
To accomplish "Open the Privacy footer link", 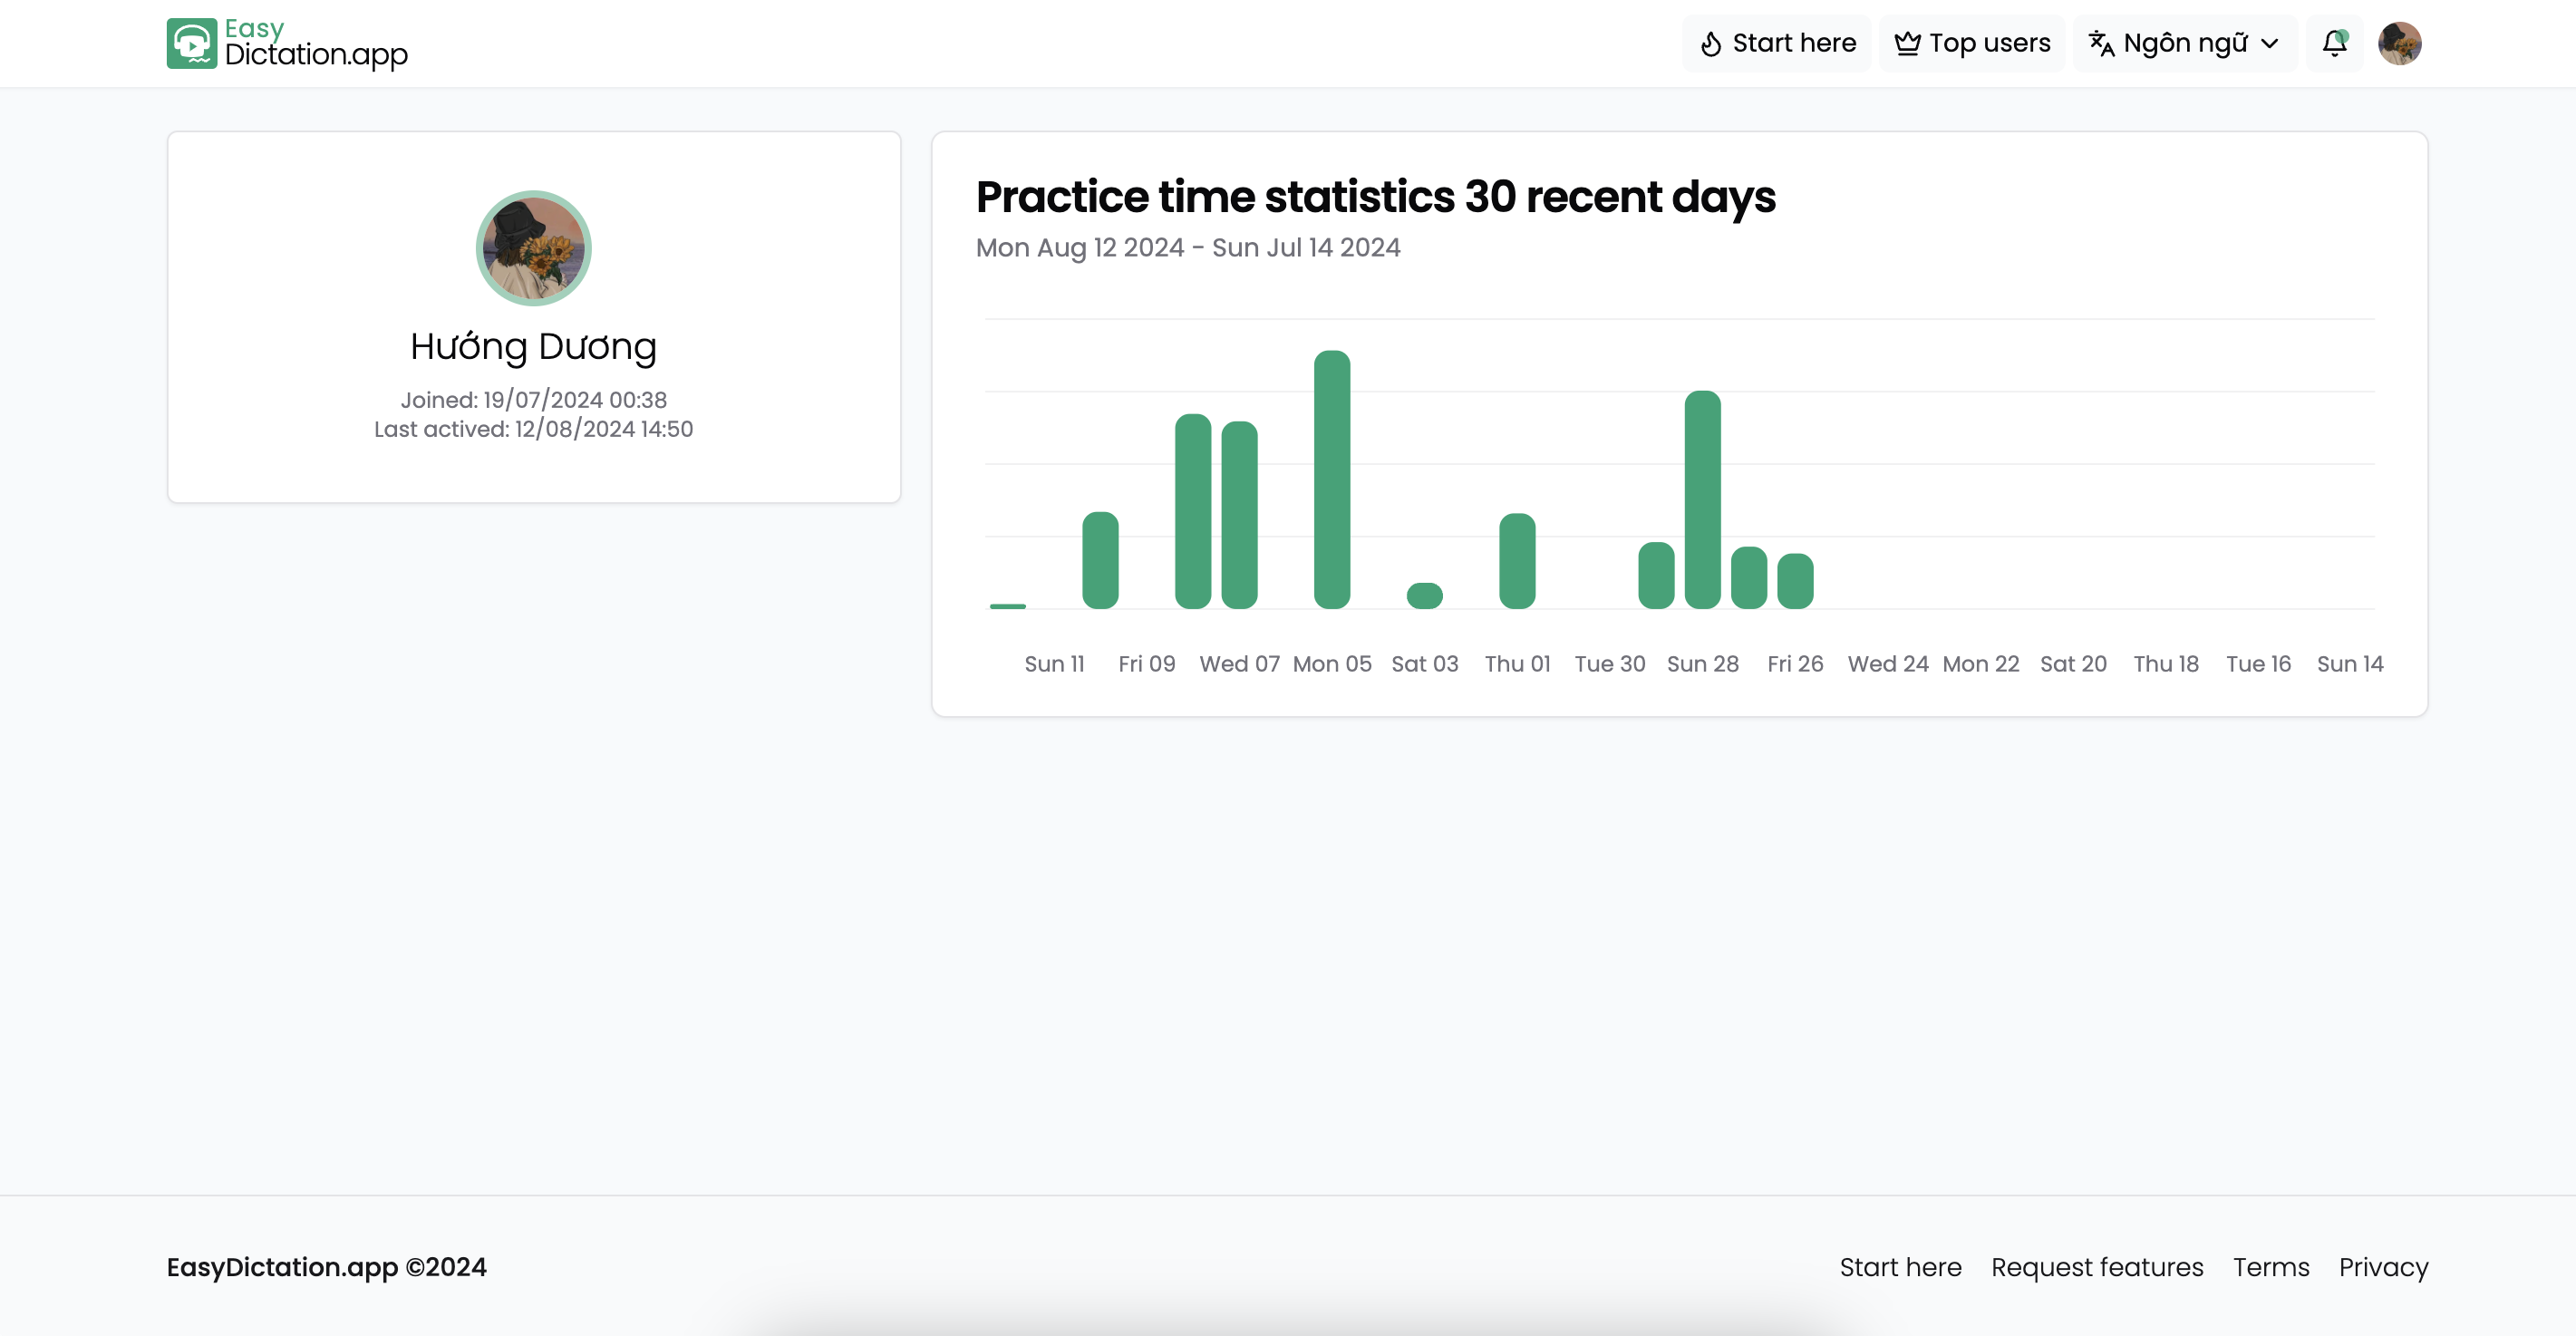I will tap(2383, 1267).
